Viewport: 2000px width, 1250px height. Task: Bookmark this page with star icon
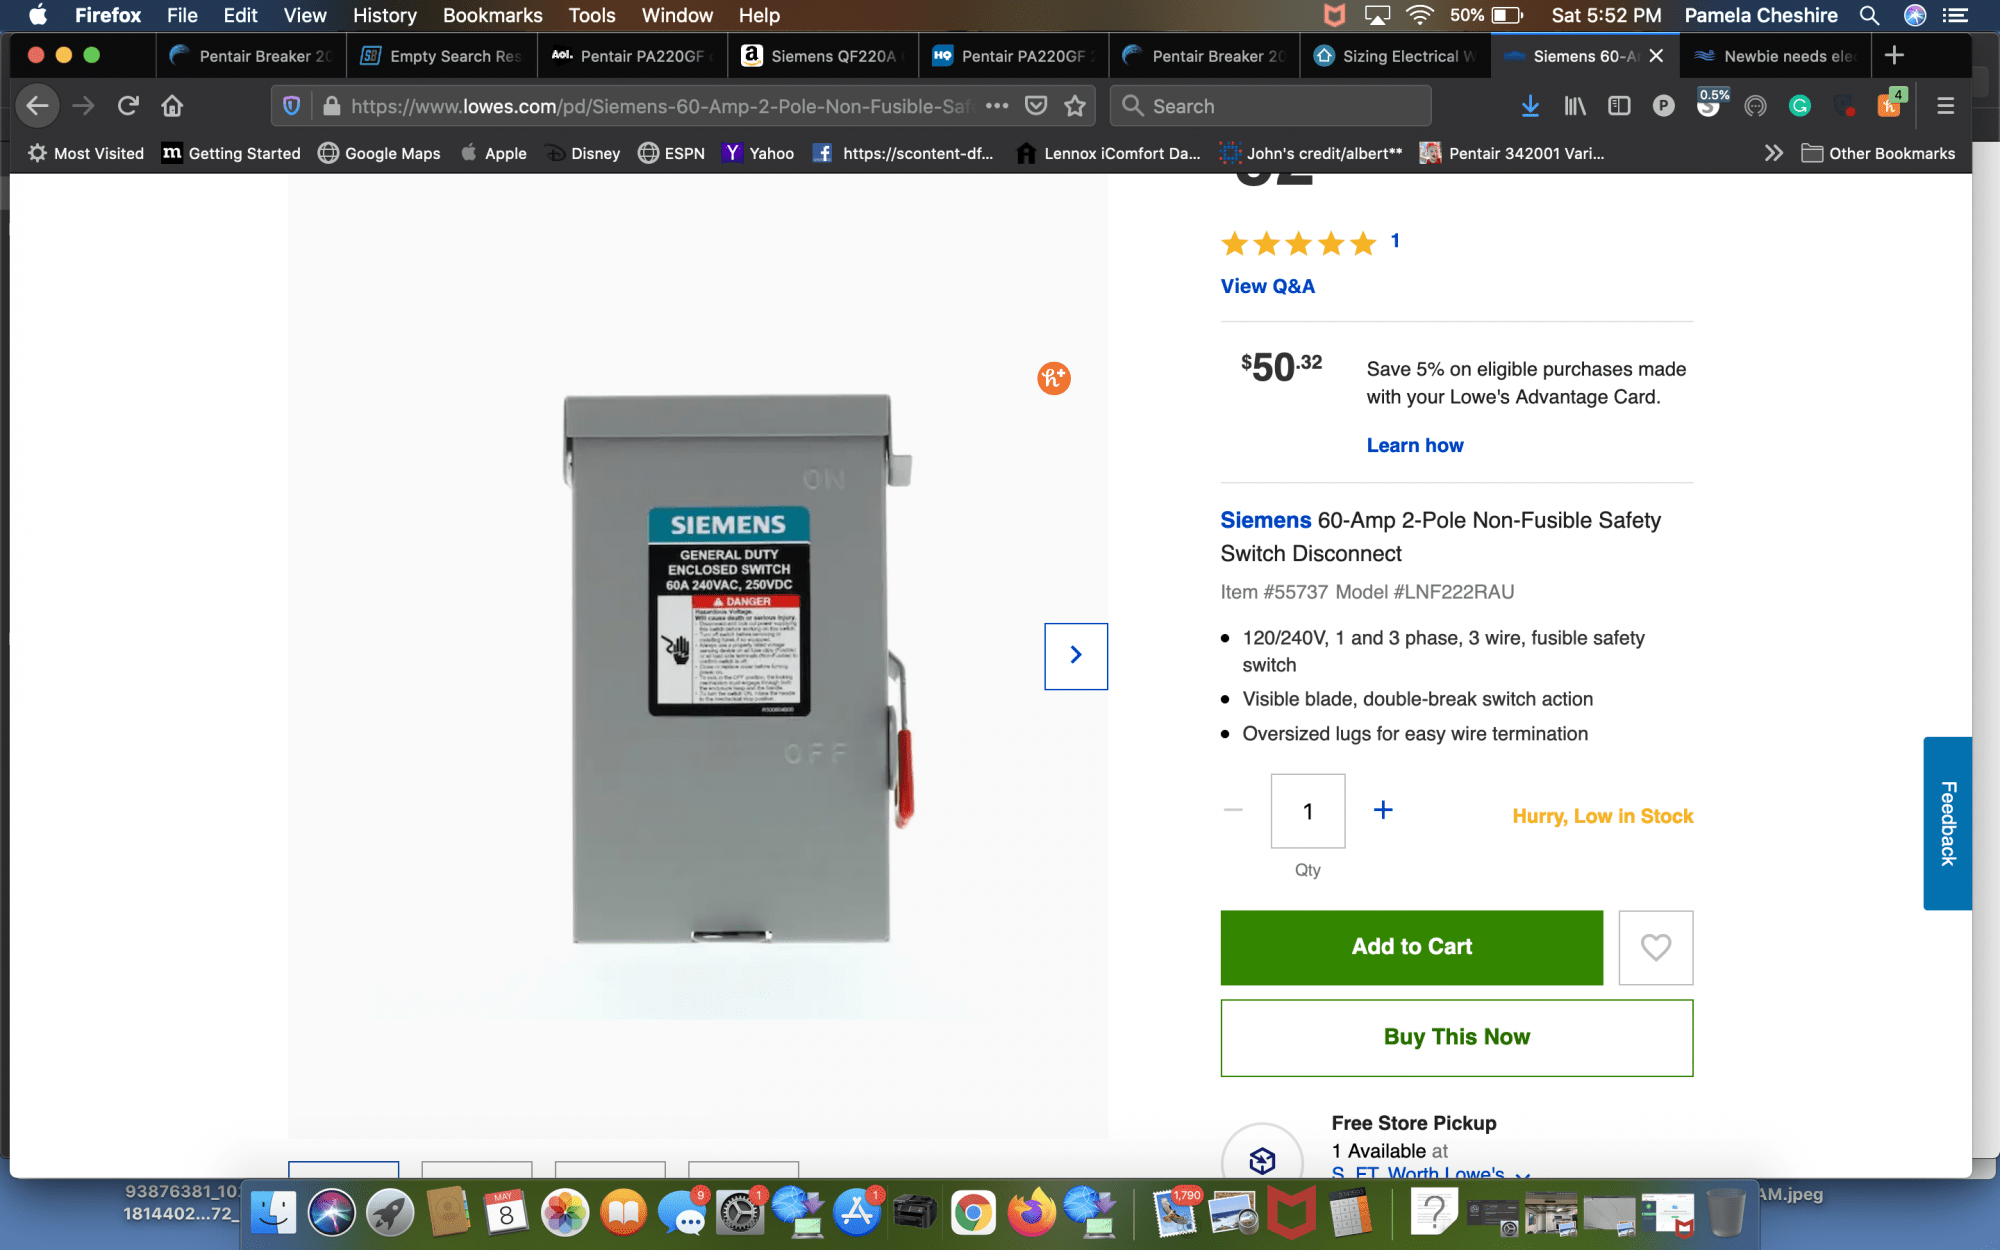click(1075, 106)
